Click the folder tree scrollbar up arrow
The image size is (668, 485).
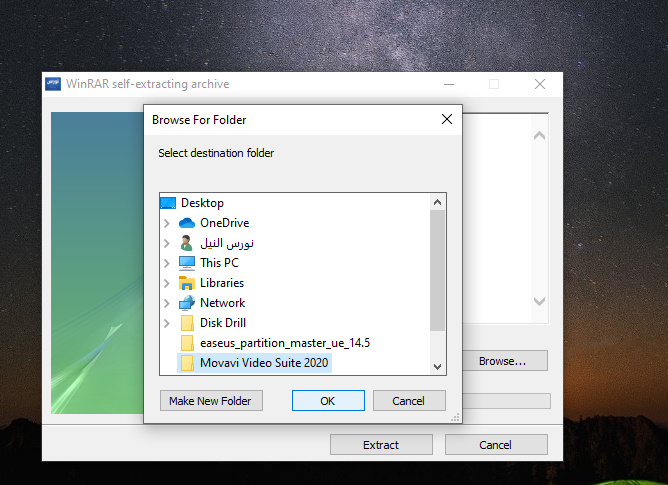pyautogui.click(x=437, y=202)
